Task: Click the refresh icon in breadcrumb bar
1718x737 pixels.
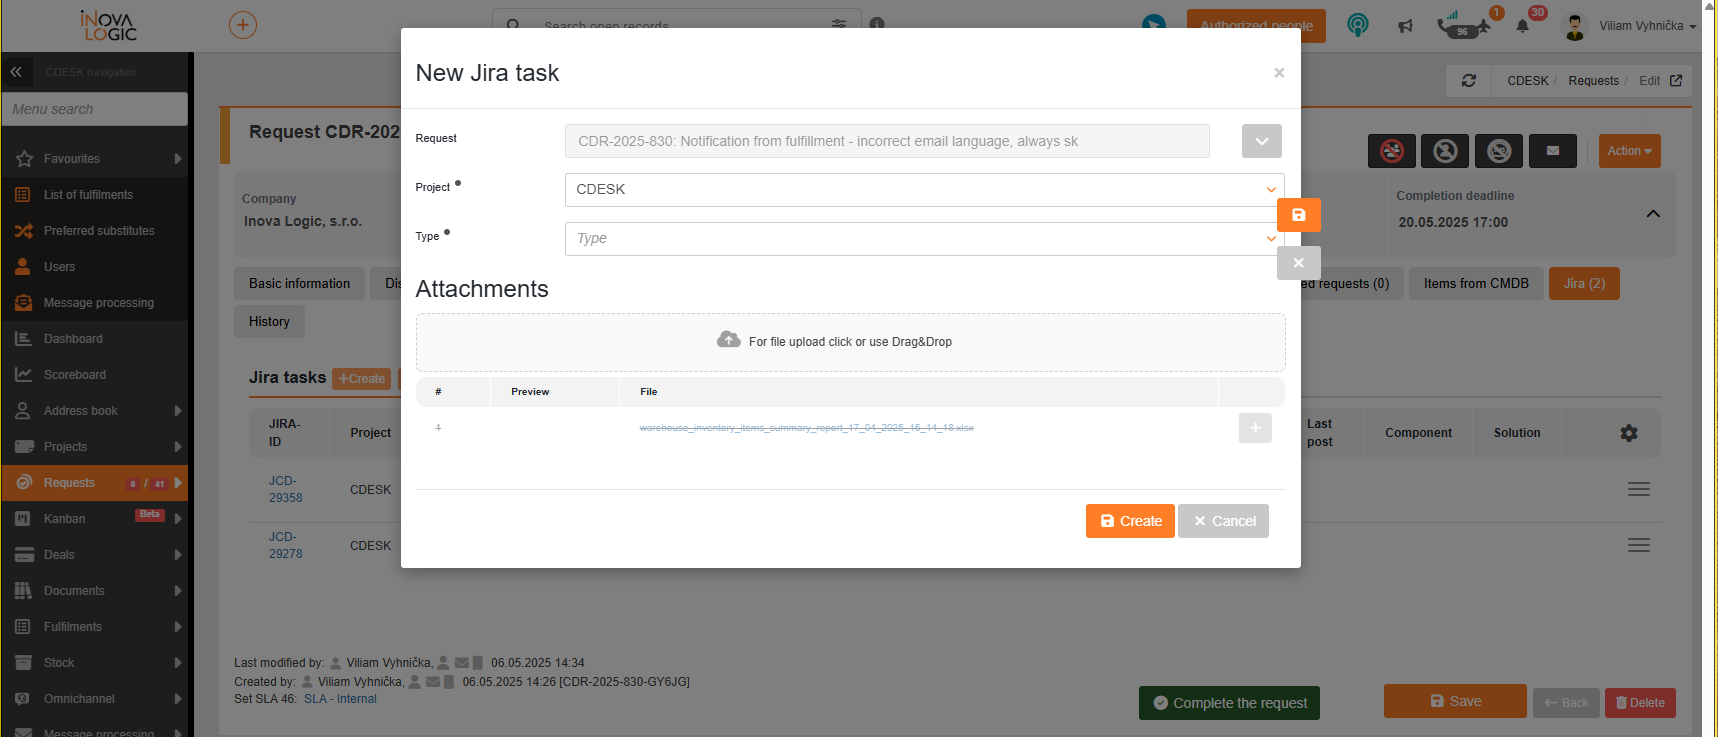Action: tap(1468, 81)
